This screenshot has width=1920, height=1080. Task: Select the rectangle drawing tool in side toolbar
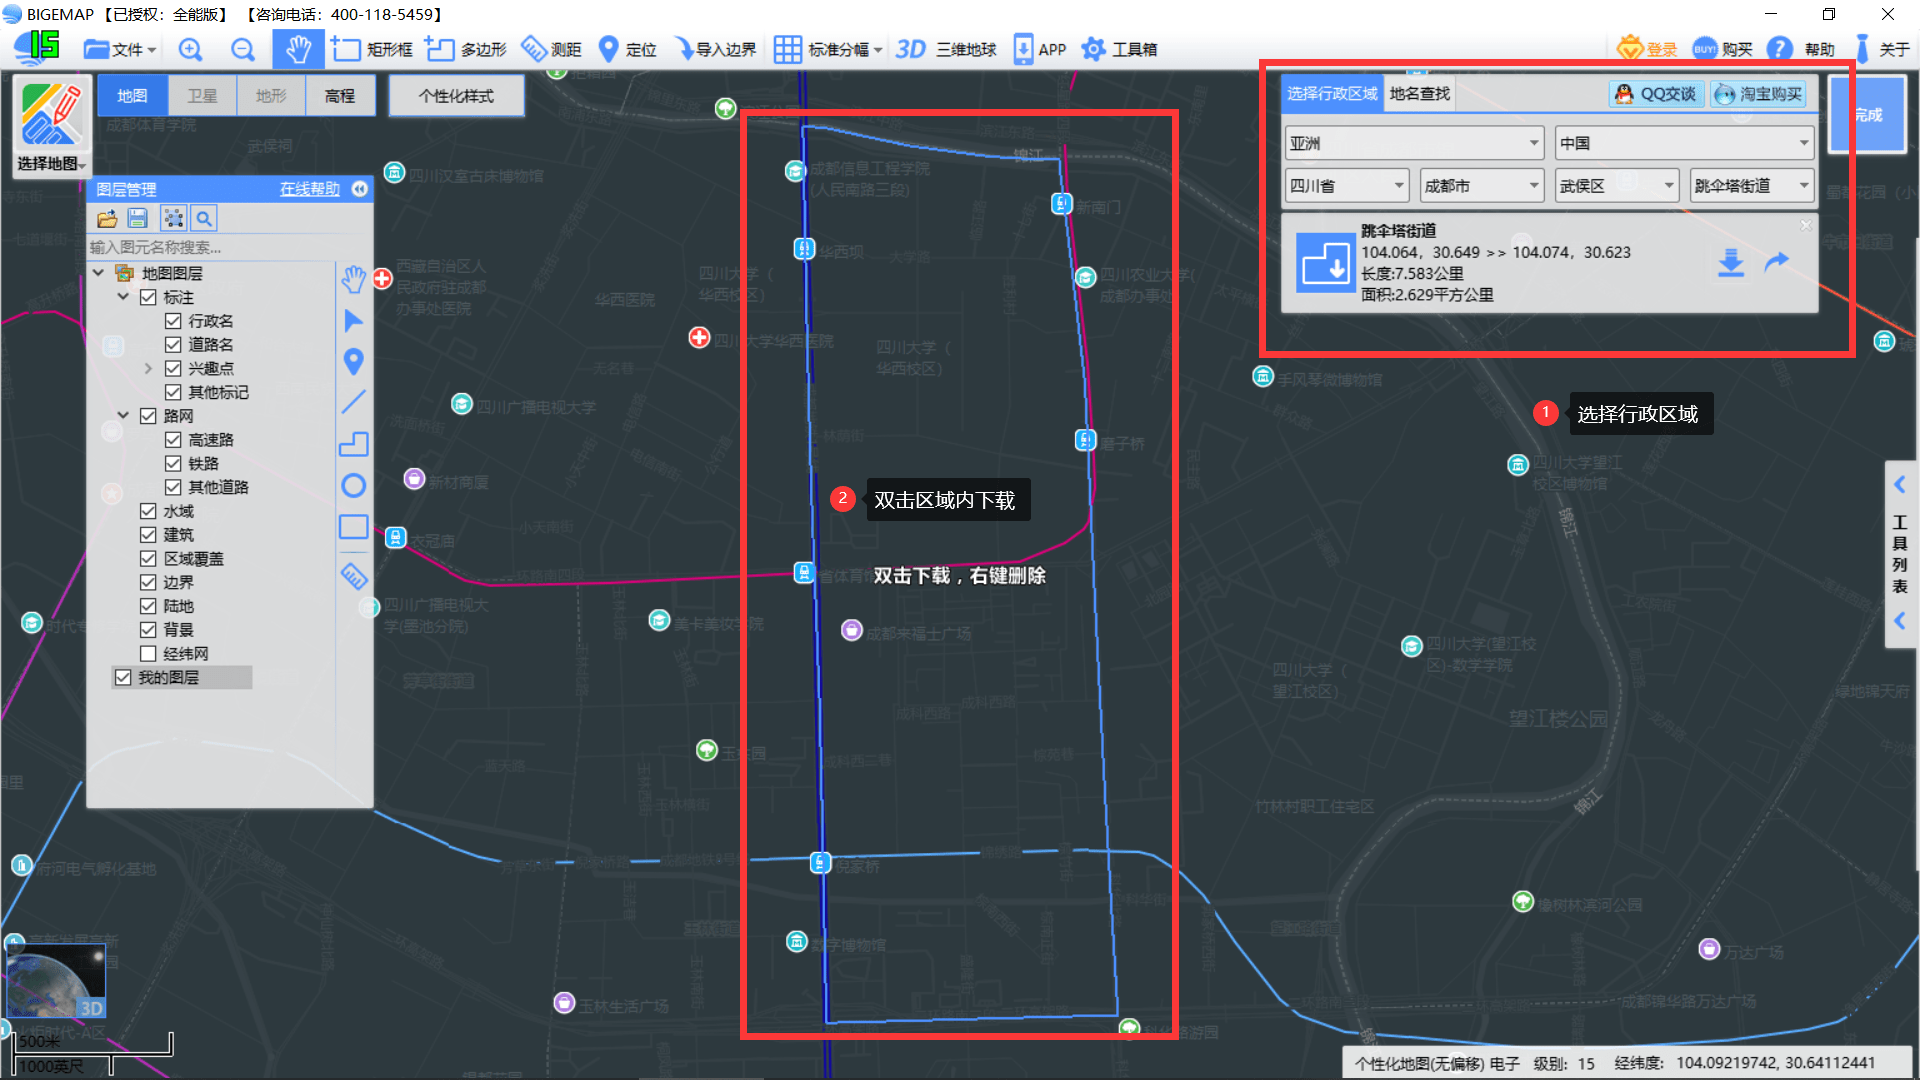click(353, 527)
